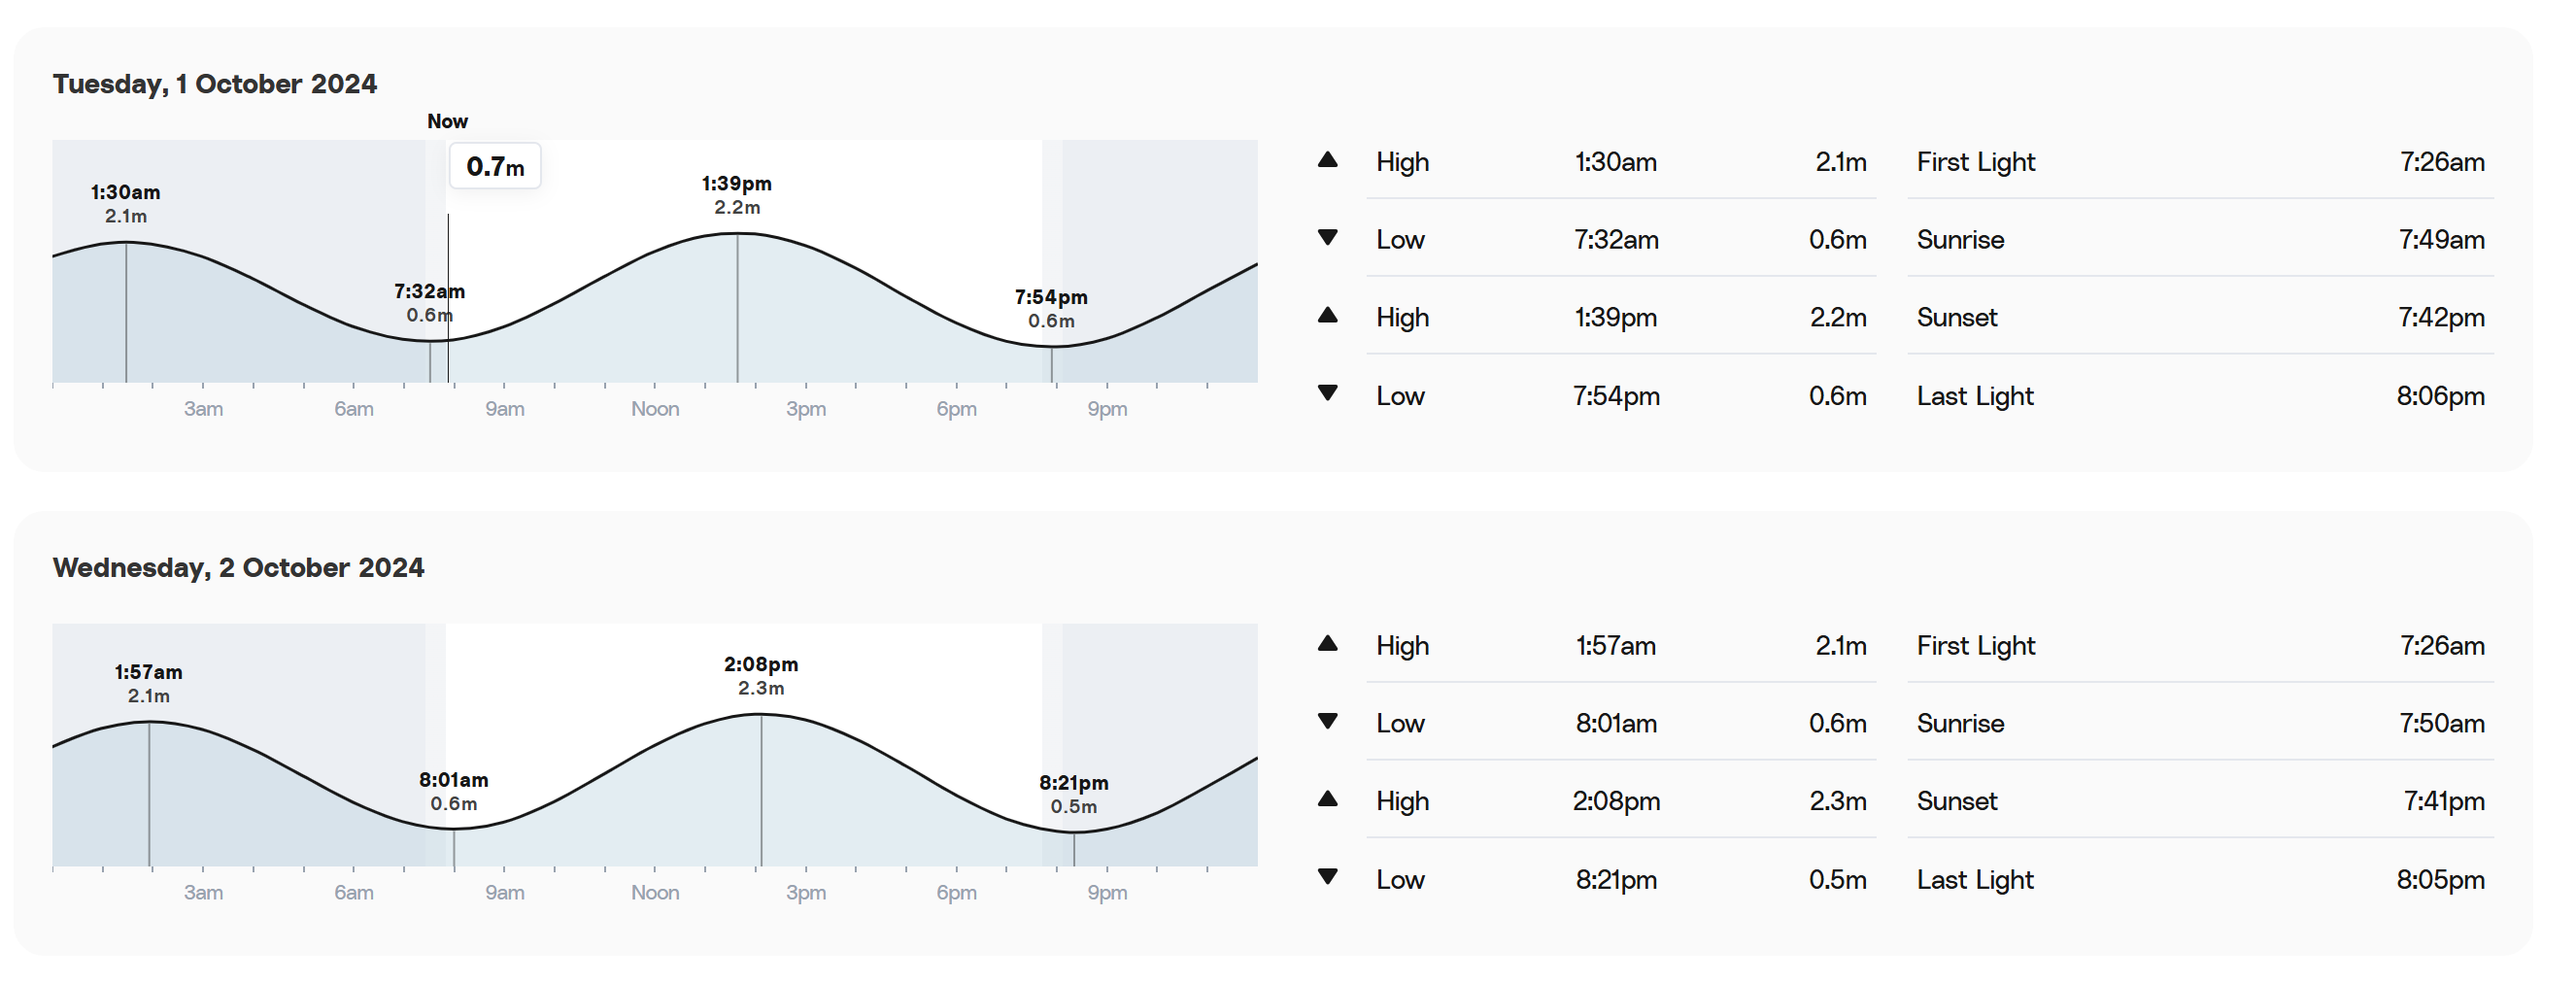Select the down-arrow icon beside Wednesday's 8:21pm low tide
Image resolution: width=2576 pixels, height=984 pixels.
pos(1327,877)
